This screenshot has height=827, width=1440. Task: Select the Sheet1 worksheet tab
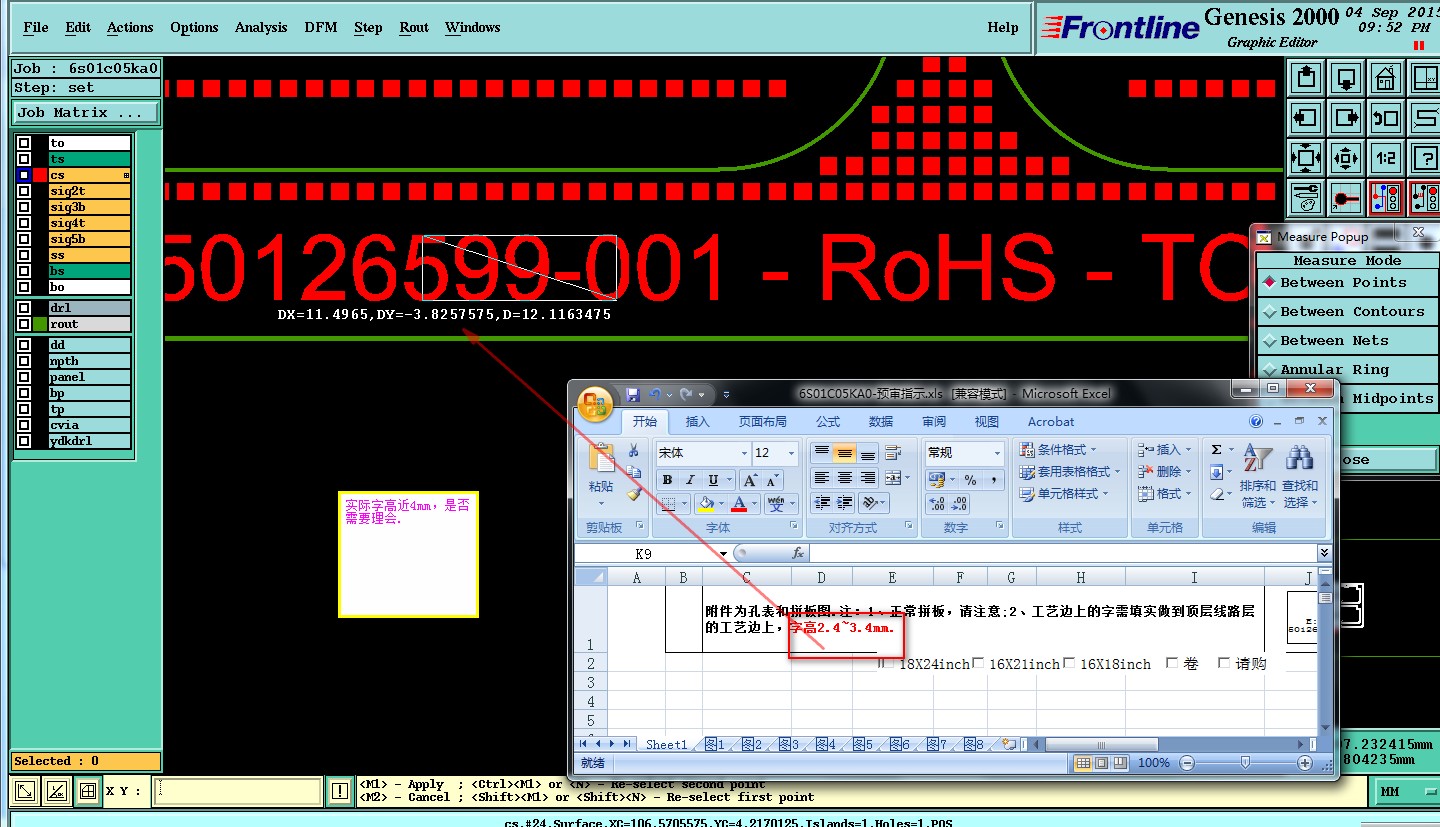(x=666, y=744)
